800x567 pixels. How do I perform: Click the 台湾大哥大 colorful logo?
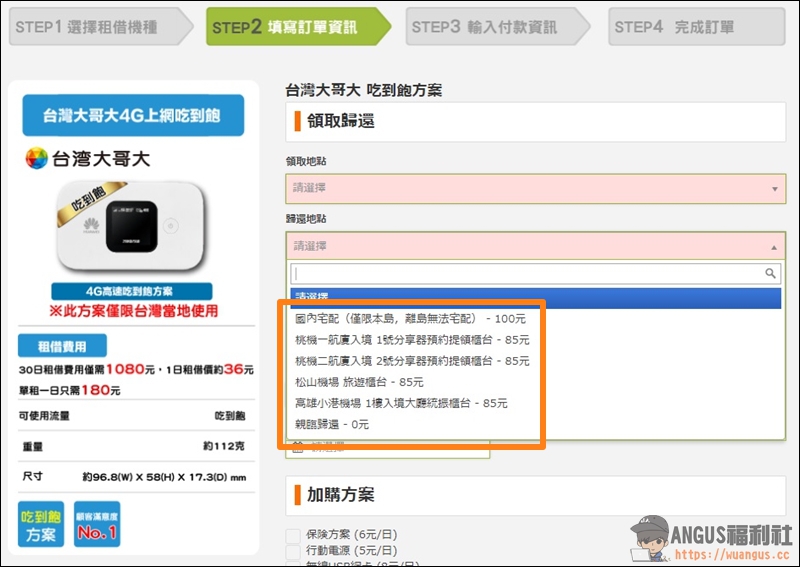37,158
